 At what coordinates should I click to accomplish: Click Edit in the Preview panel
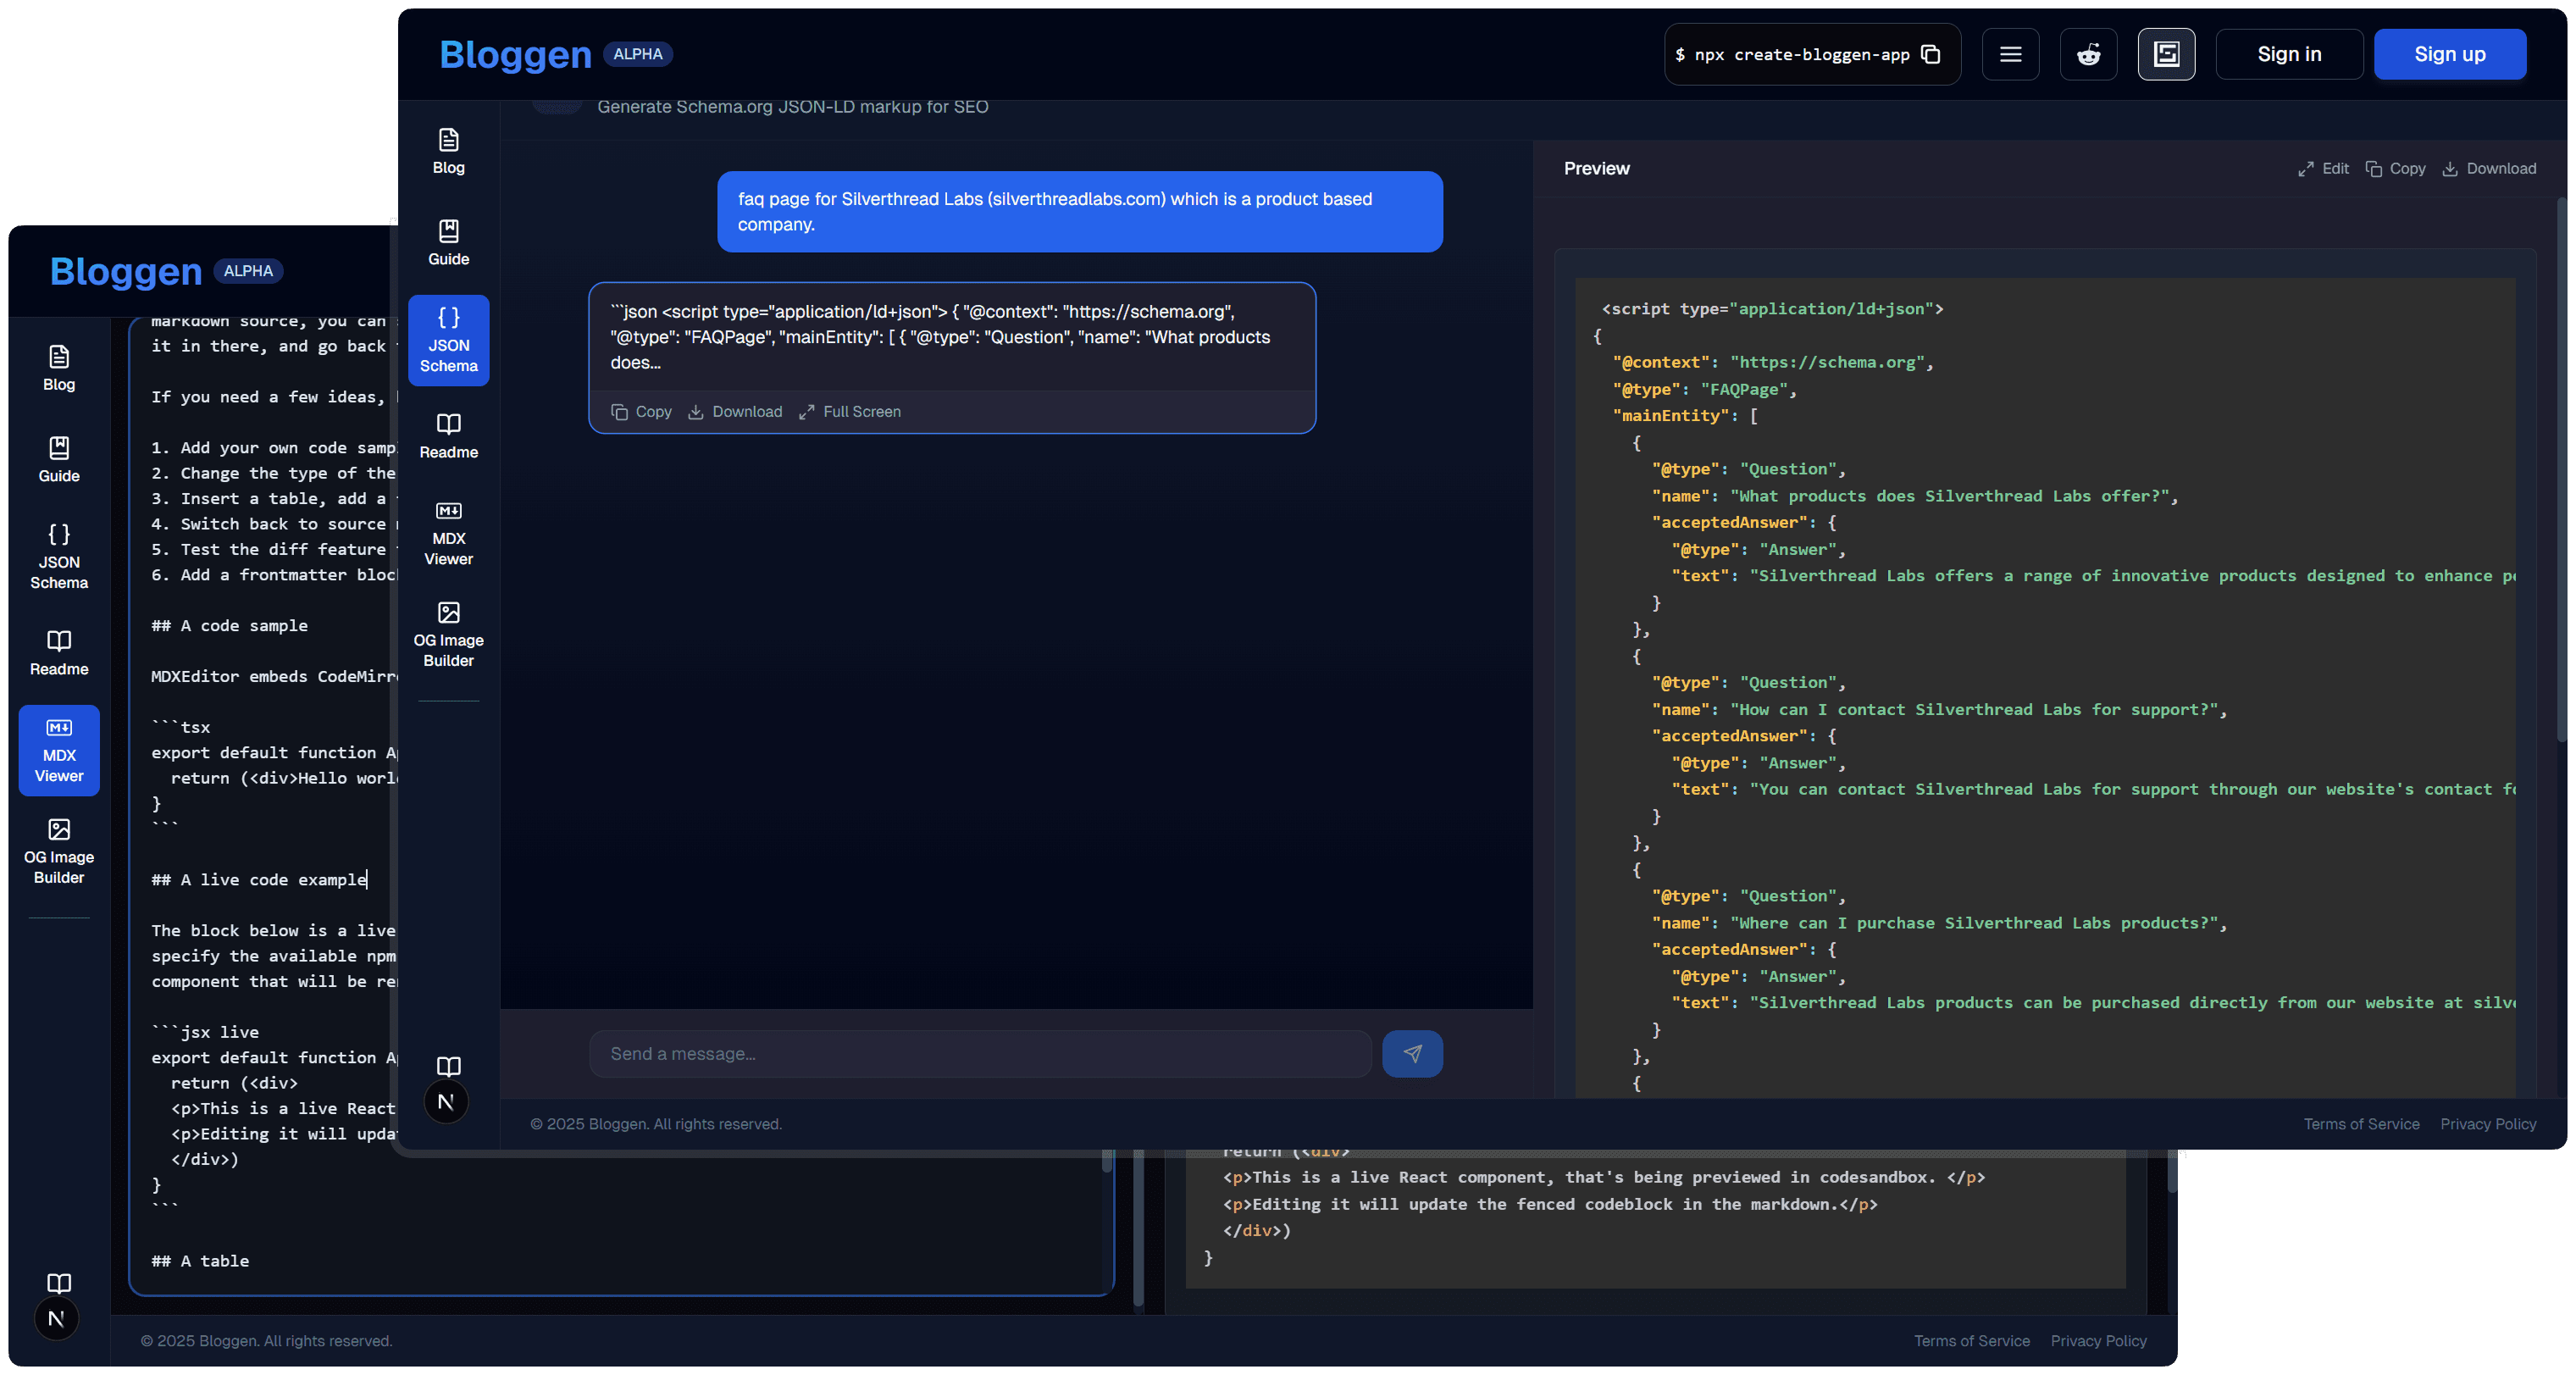coord(2323,169)
